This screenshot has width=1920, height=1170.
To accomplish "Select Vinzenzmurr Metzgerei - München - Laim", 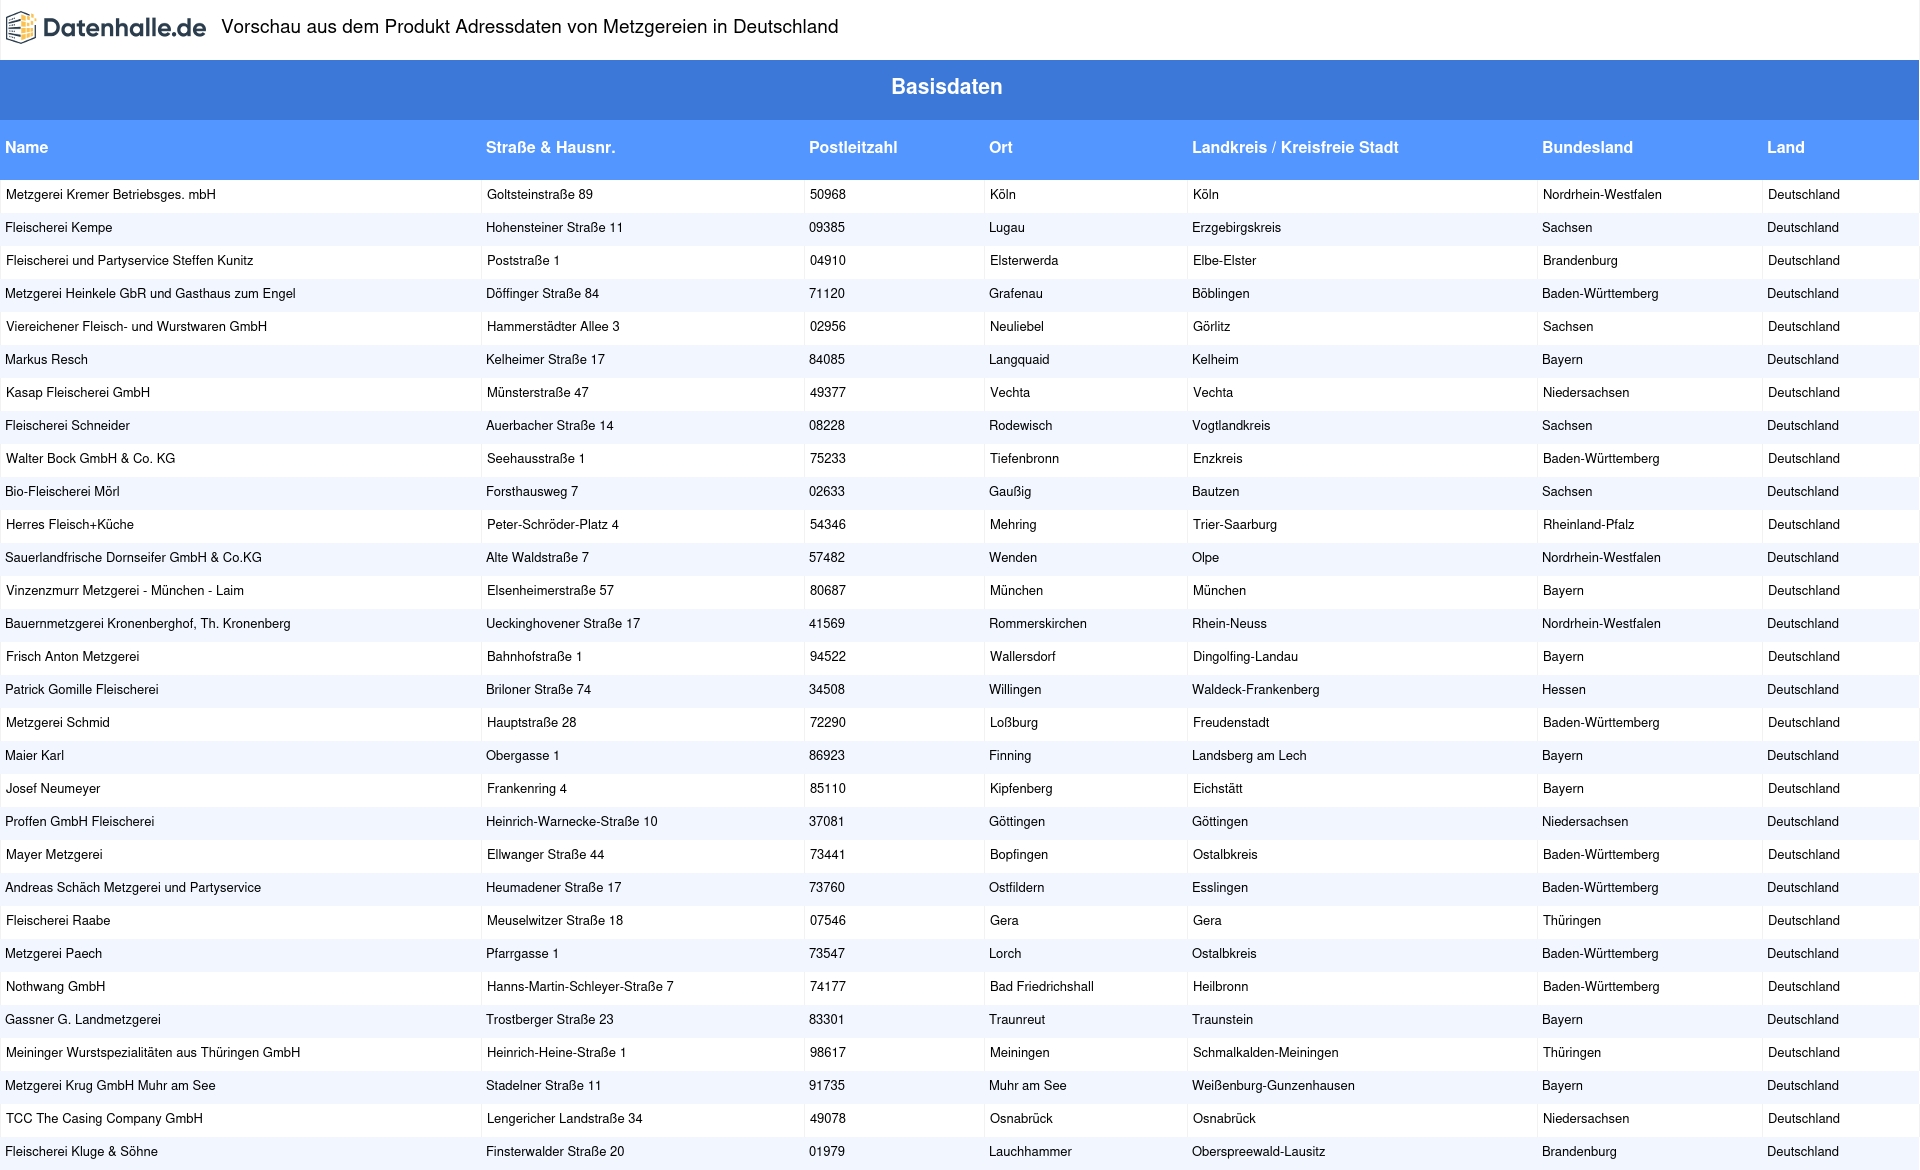I will click(x=125, y=591).
